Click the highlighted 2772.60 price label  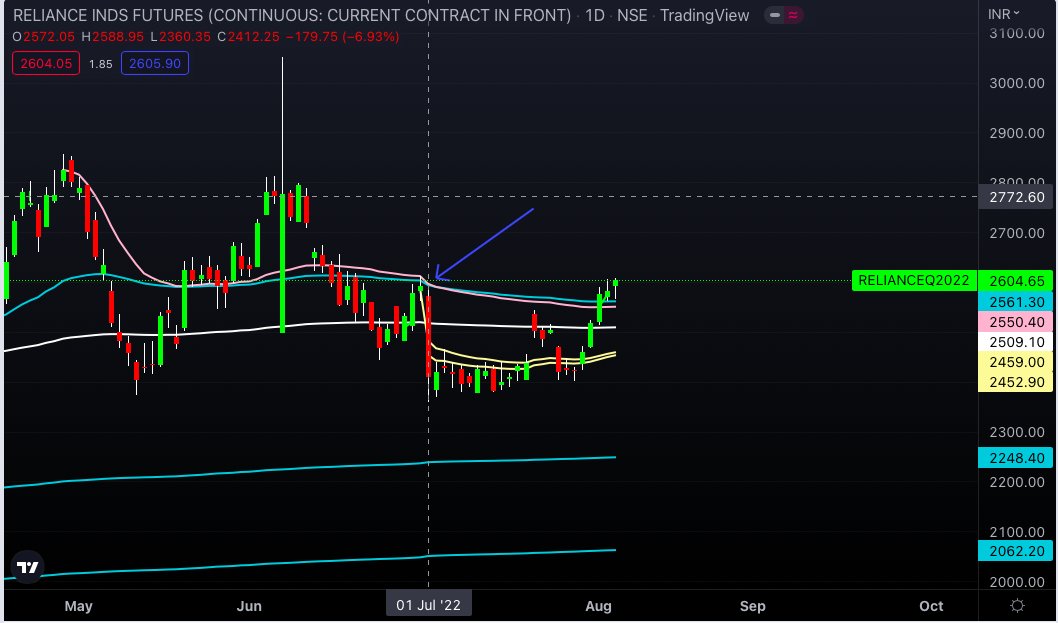point(1015,197)
